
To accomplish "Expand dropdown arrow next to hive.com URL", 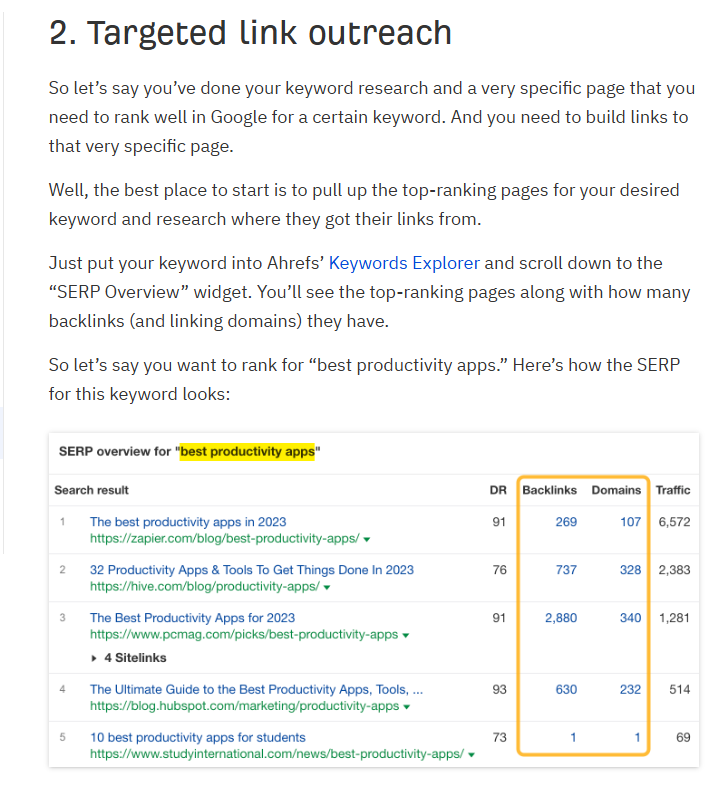I will tap(327, 587).
